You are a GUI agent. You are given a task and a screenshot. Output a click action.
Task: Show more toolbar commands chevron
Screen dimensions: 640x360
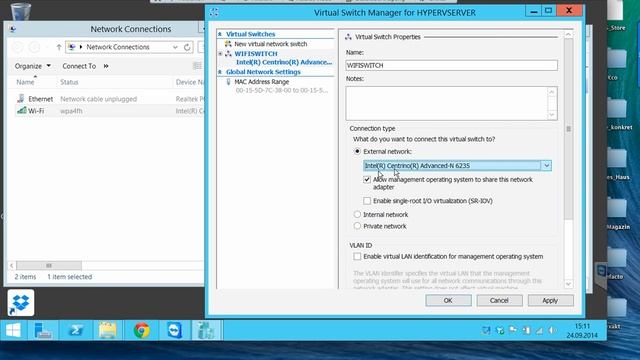(106, 66)
